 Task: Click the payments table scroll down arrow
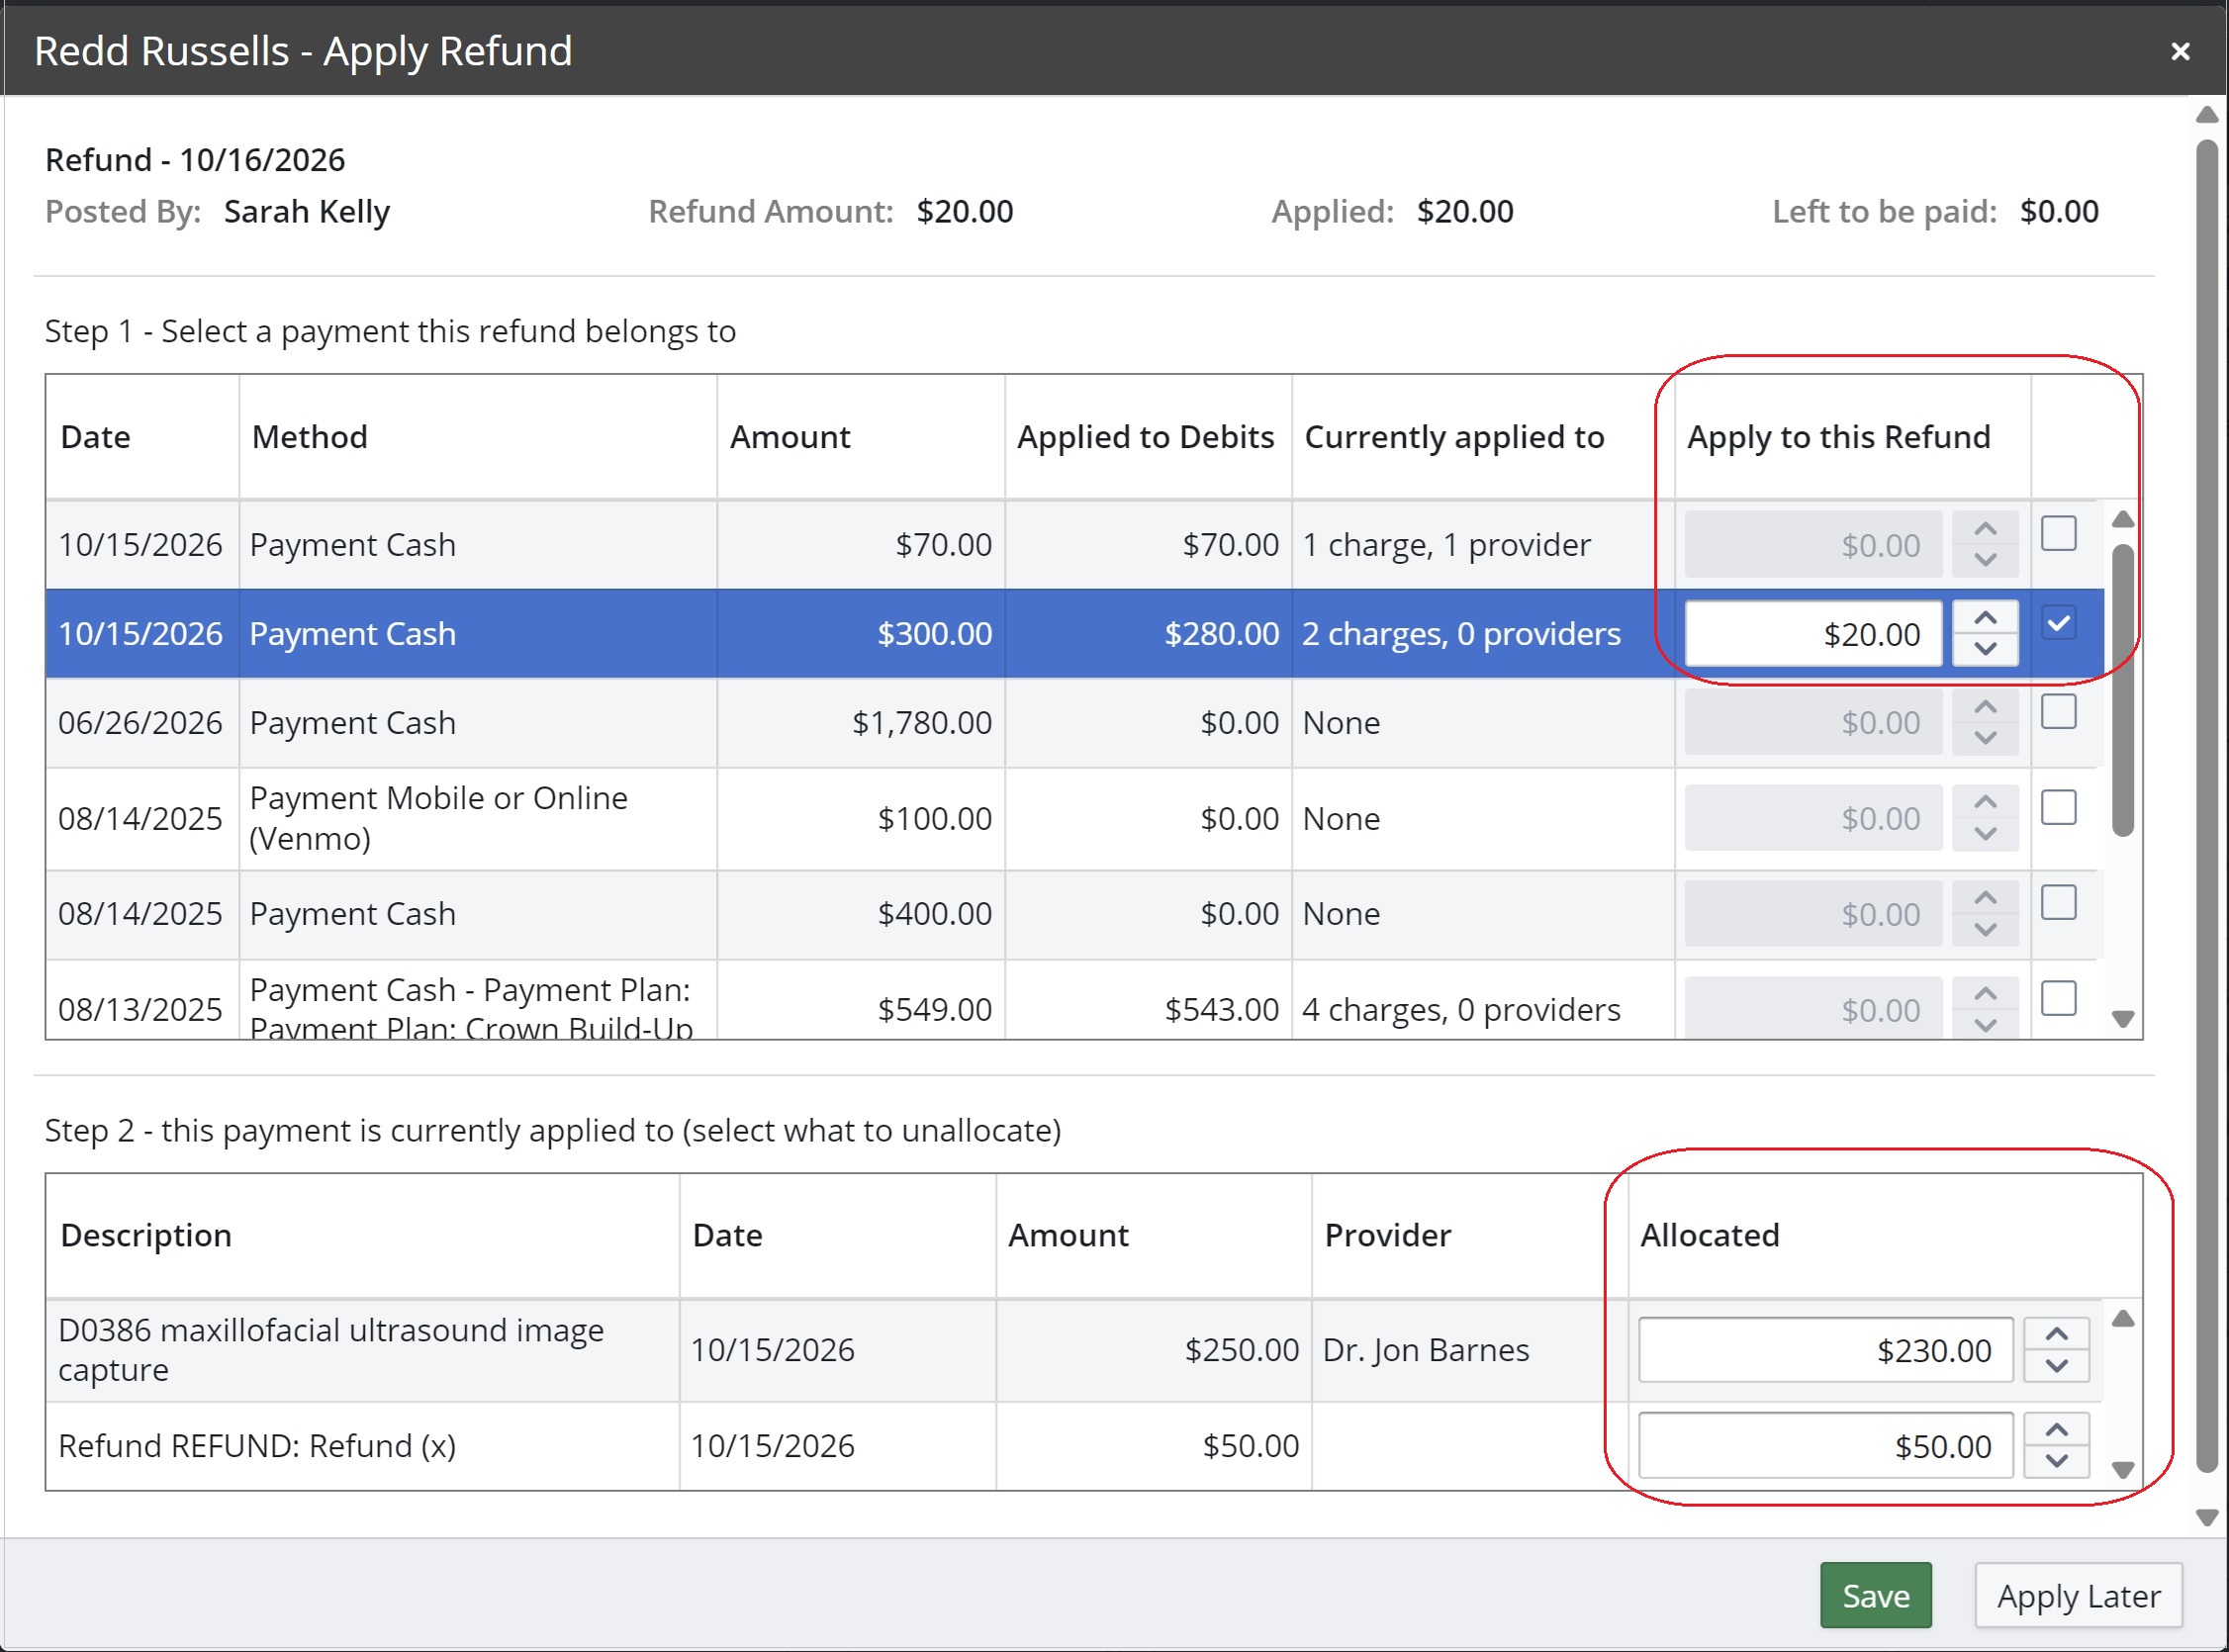[x=2122, y=1019]
